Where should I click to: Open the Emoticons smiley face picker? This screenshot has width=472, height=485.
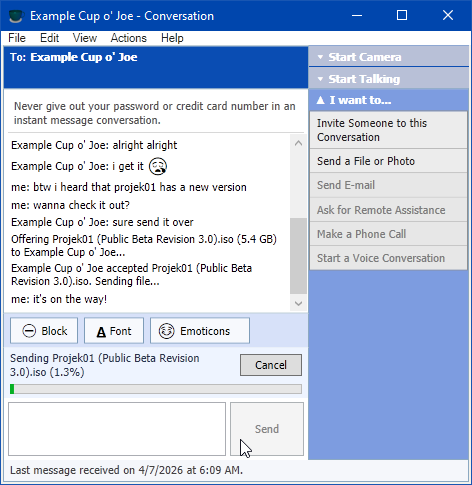click(x=166, y=331)
